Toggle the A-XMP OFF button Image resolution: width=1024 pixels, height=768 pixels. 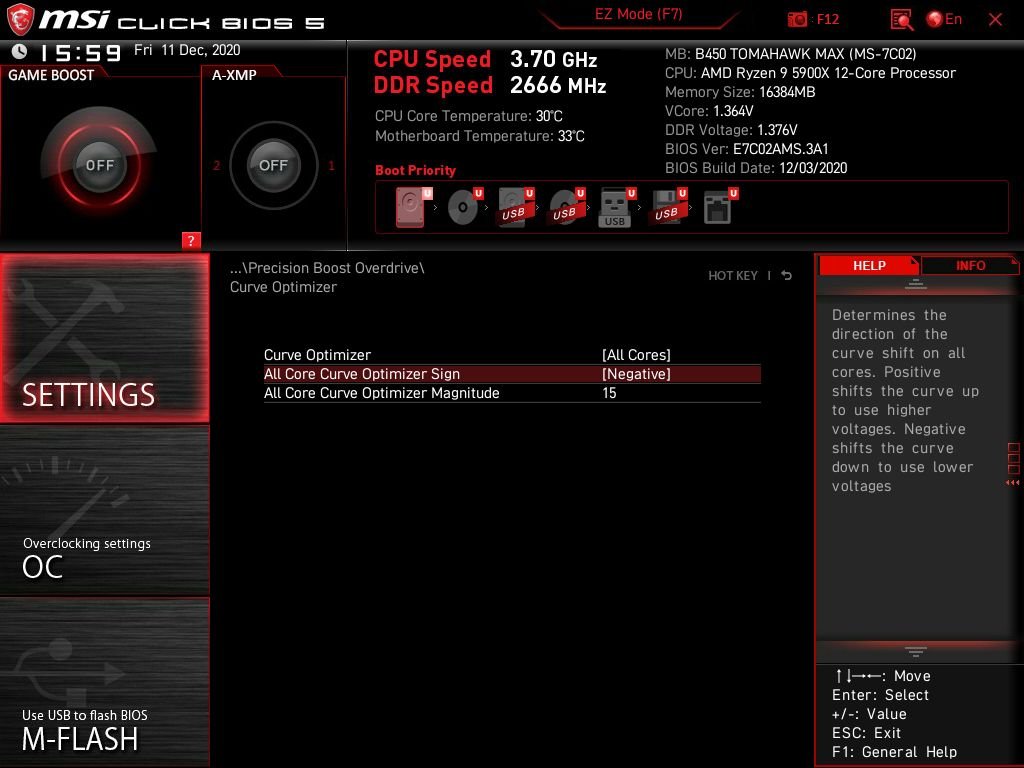point(273,165)
